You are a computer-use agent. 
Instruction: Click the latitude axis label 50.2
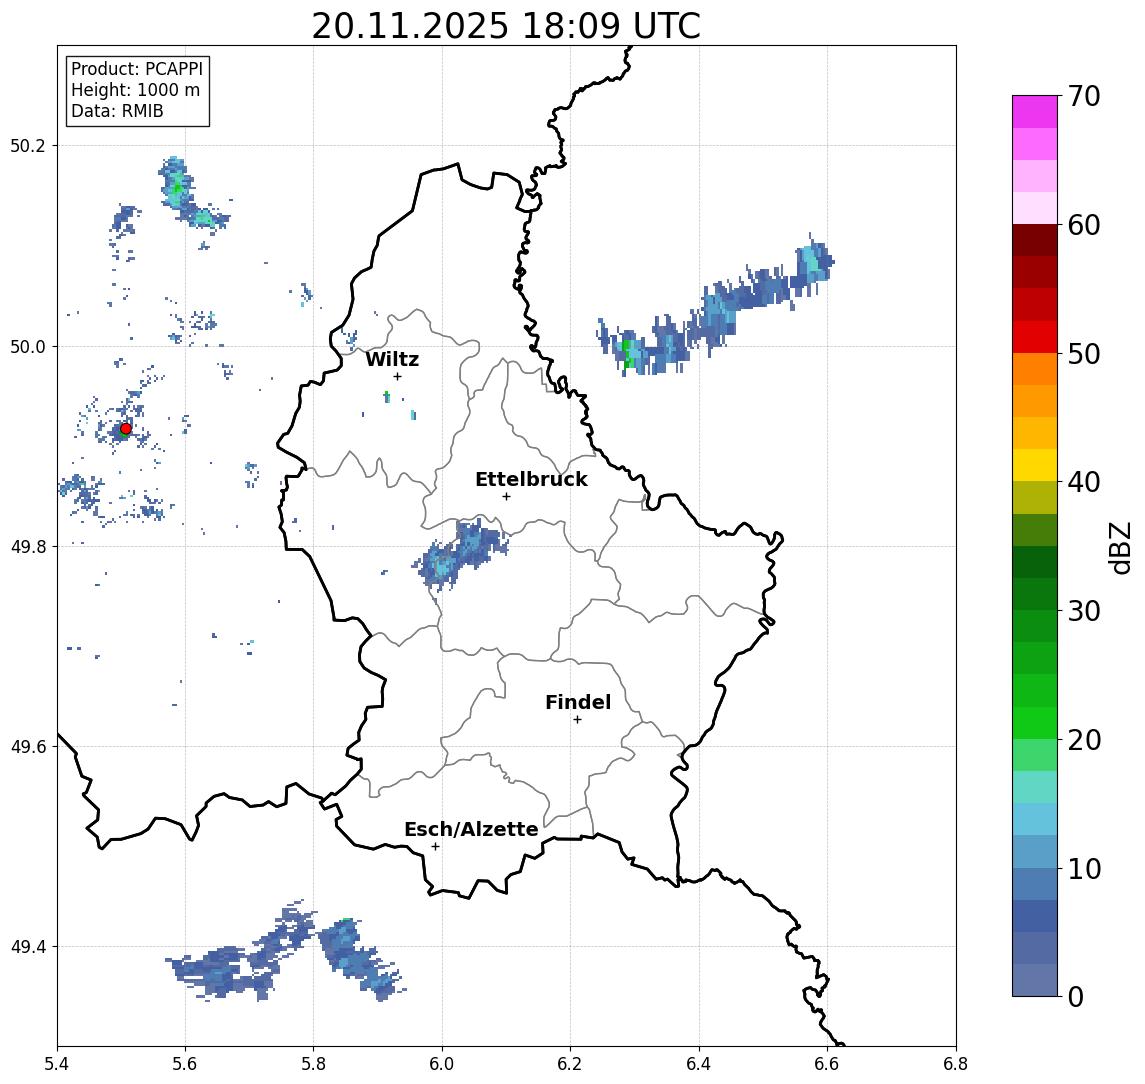pyautogui.click(x=28, y=145)
